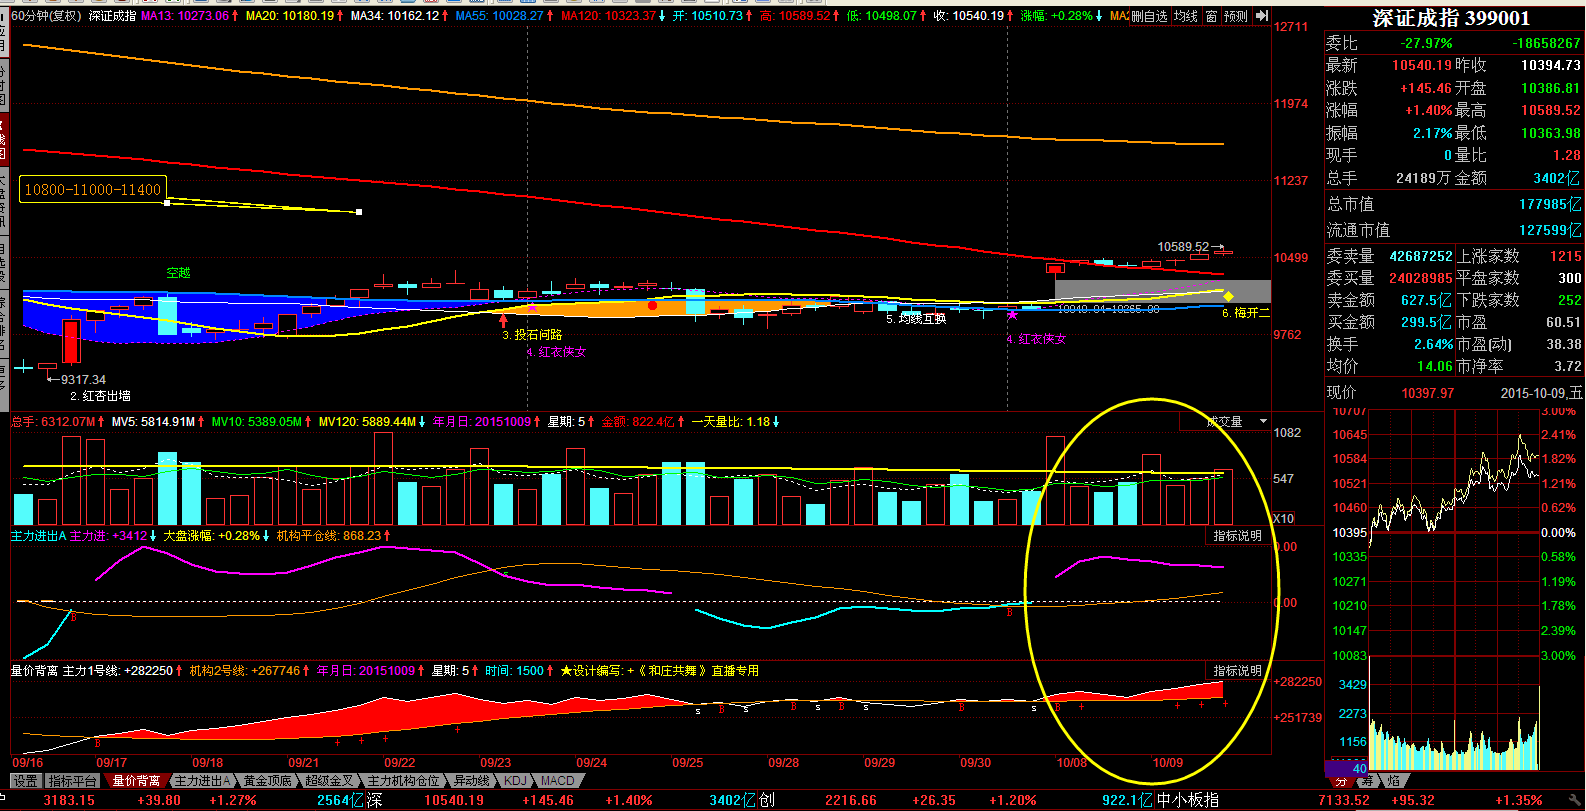
Task: Click the yellow diamond marker near 梅开二
Action: [x=1228, y=296]
